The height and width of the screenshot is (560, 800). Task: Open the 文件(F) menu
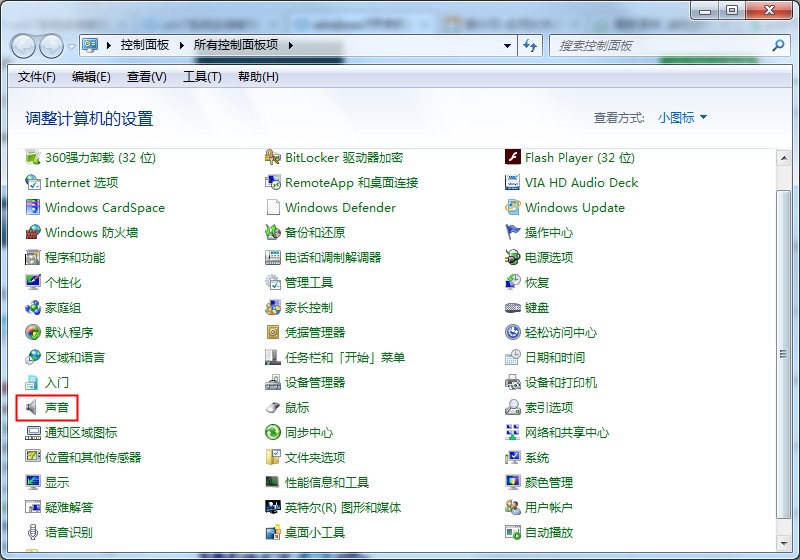(37, 77)
